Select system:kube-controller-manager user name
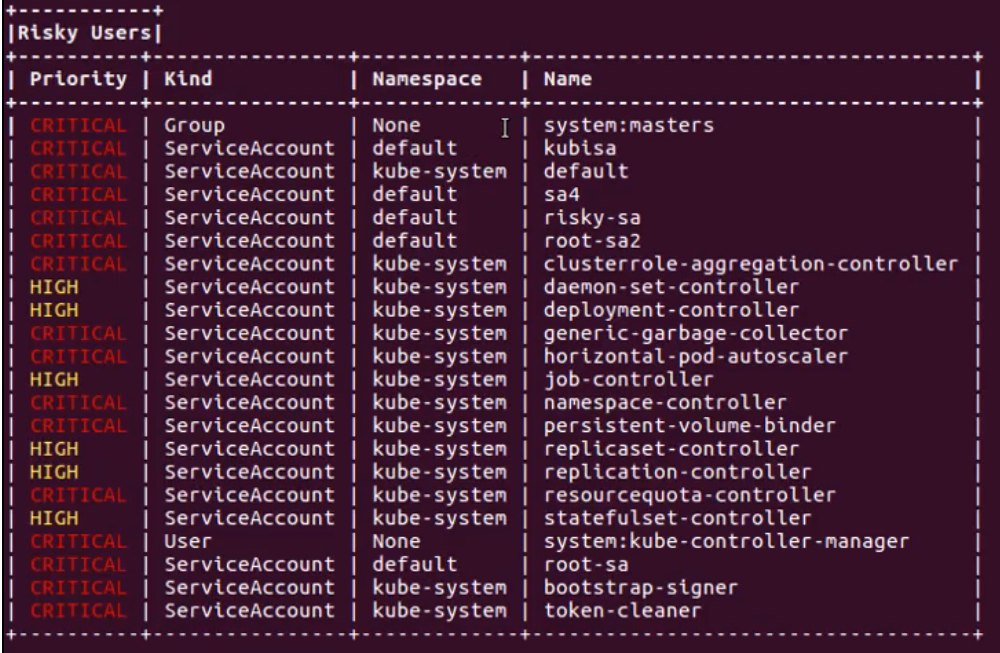The width and height of the screenshot is (1000, 653). (726, 541)
